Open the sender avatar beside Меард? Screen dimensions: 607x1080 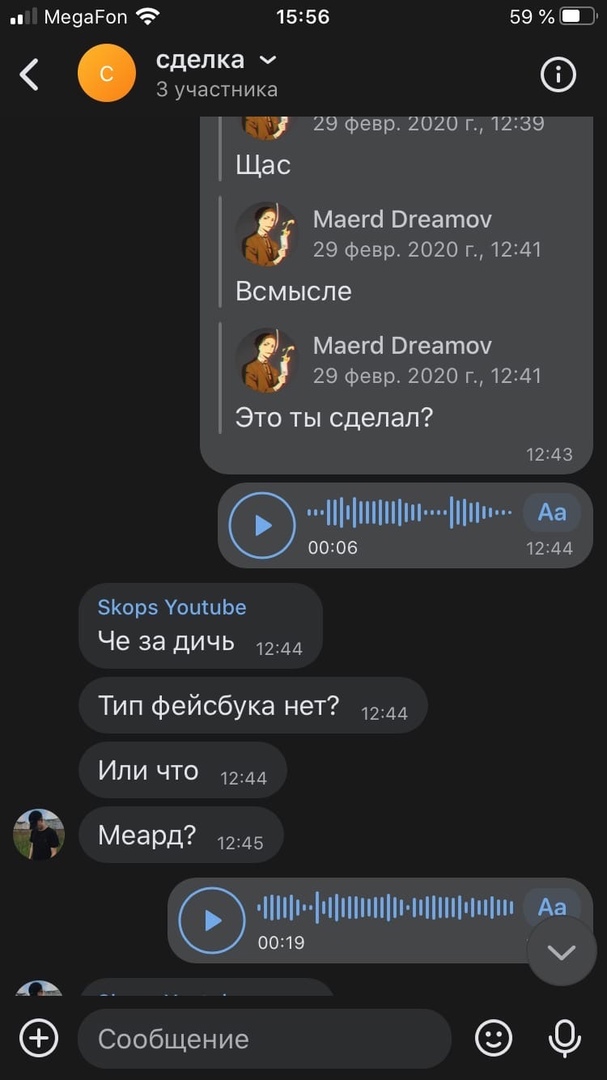[39, 834]
